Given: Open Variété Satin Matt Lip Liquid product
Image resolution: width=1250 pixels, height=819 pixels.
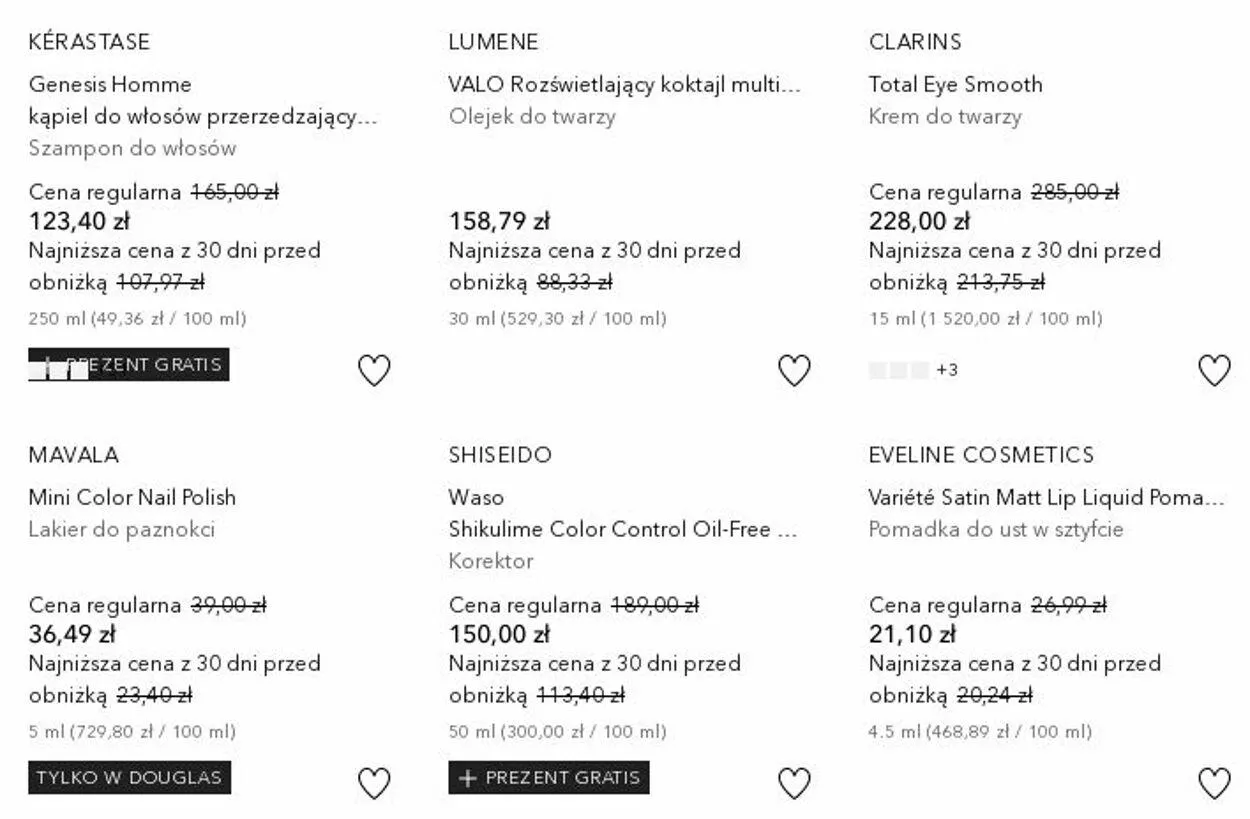Looking at the screenshot, I should tap(1046, 497).
